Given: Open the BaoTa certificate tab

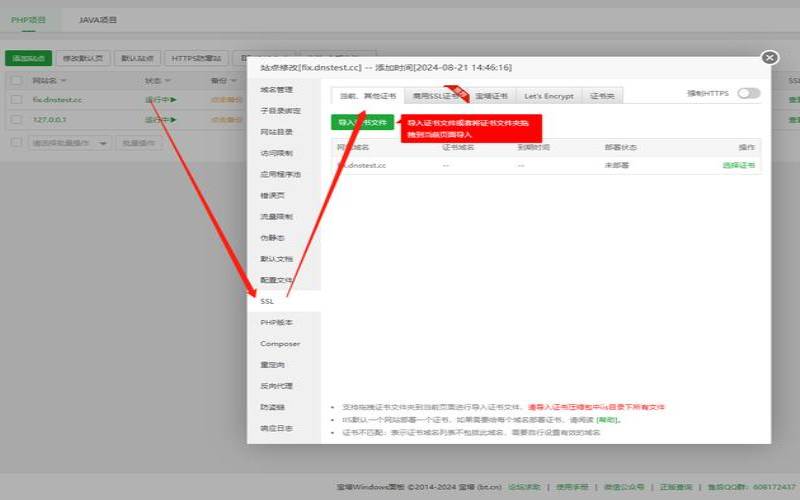Looking at the screenshot, I should click(491, 96).
